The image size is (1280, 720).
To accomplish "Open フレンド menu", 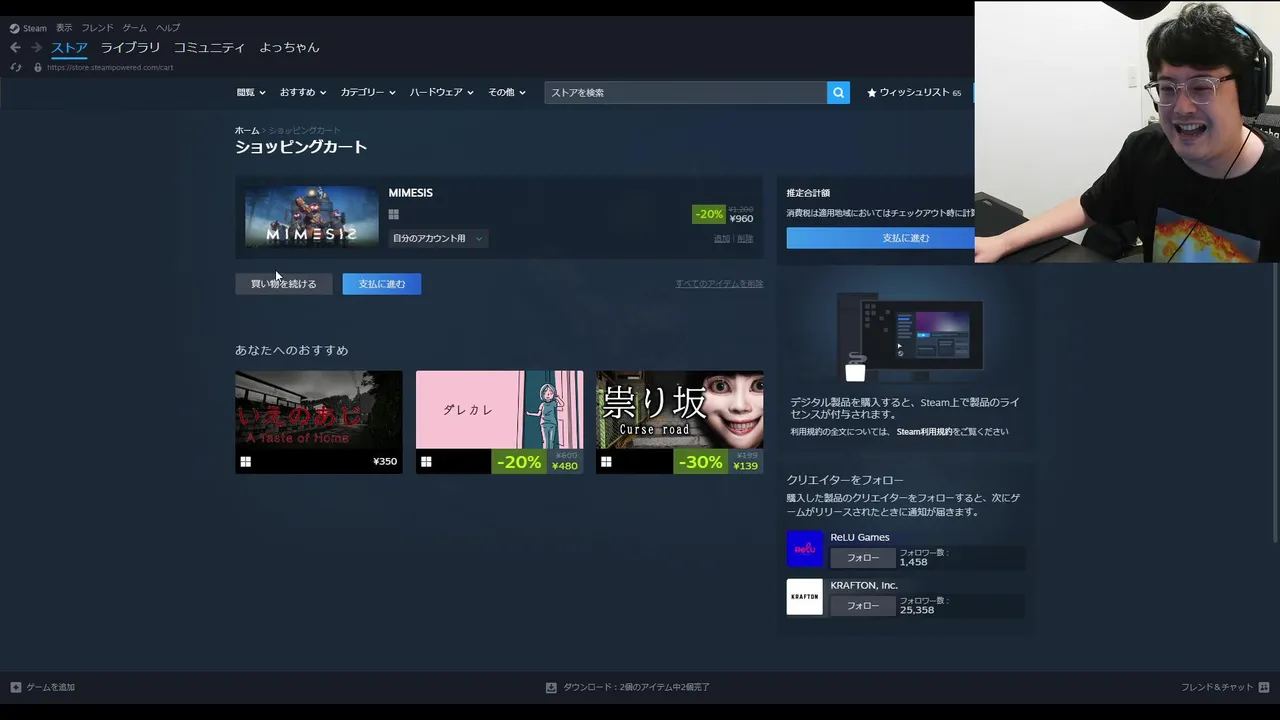I will pos(97,28).
